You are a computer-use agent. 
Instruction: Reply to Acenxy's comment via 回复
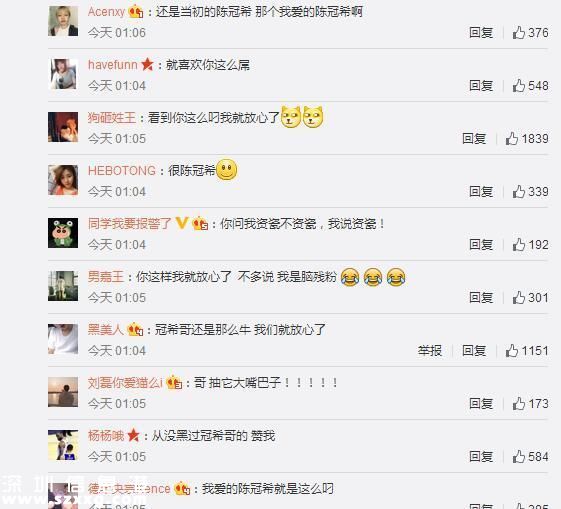[x=481, y=33]
